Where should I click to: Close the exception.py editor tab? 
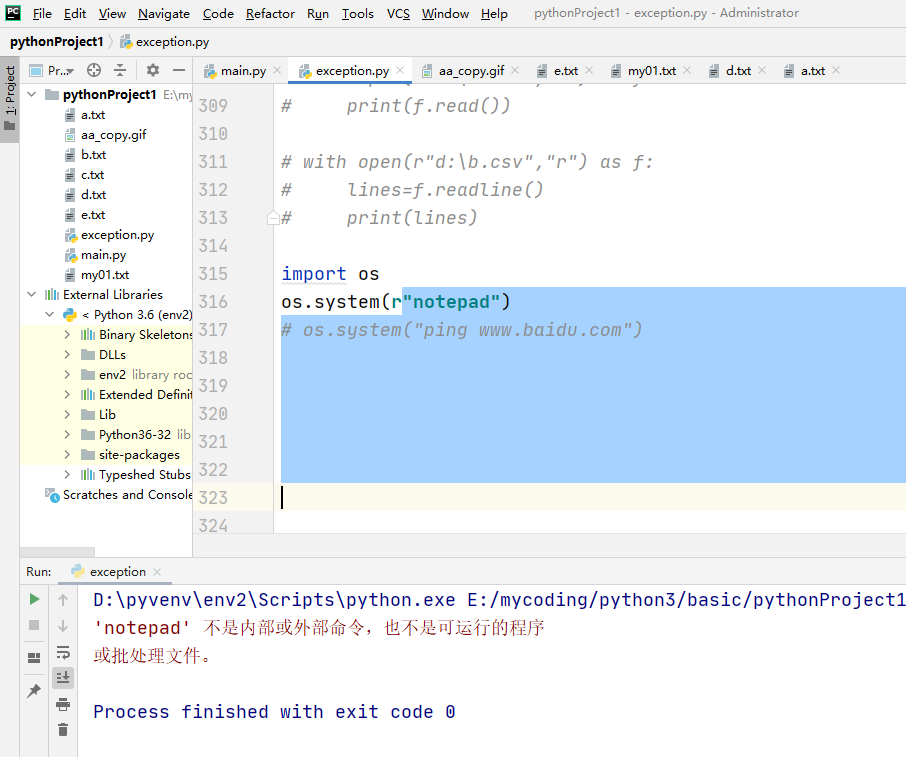point(400,70)
